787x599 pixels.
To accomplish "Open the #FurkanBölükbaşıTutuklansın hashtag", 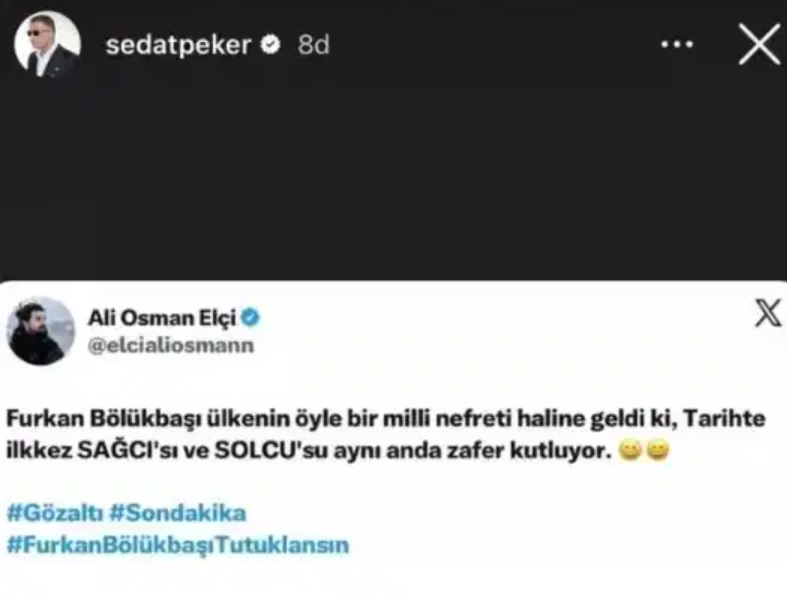I will (x=178, y=545).
